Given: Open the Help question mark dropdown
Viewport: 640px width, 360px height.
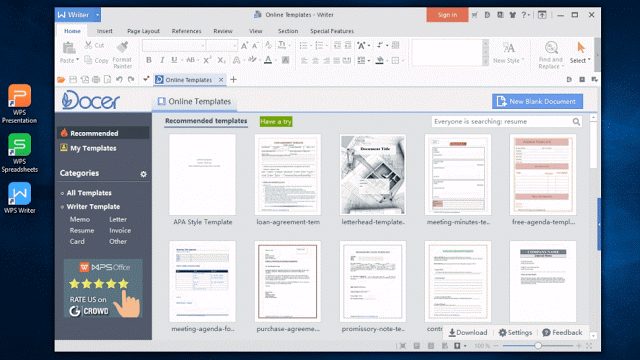Looking at the screenshot, I should tap(525, 15).
